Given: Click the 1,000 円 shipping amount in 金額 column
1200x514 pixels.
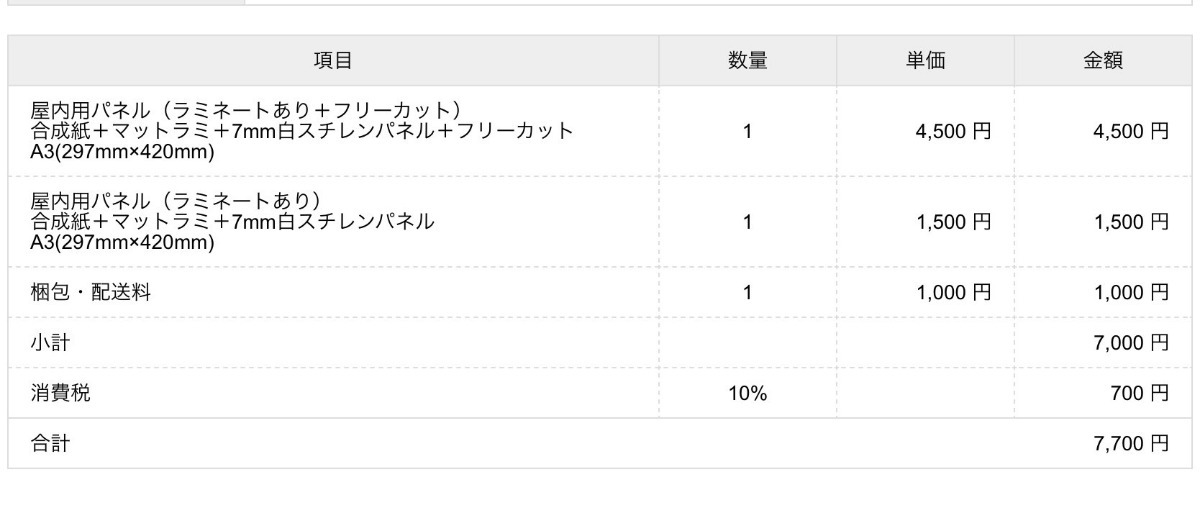Looking at the screenshot, I should [x=1131, y=293].
